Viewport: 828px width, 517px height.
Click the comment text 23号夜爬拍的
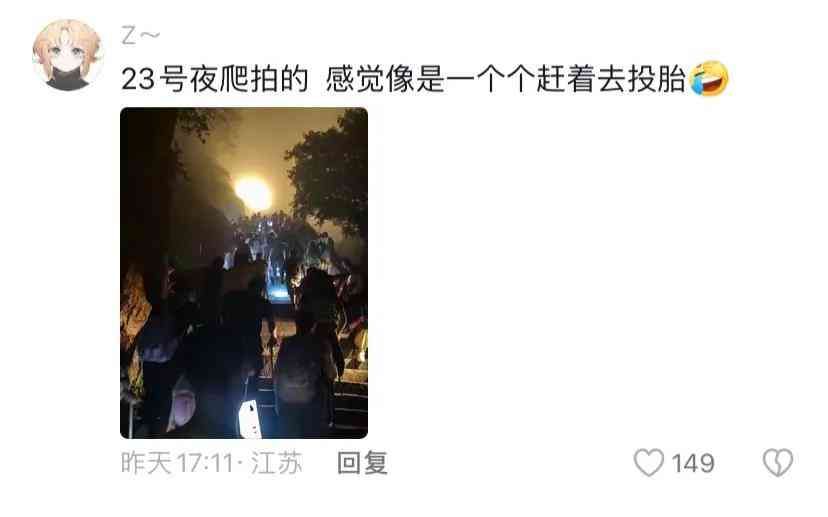(x=214, y=79)
